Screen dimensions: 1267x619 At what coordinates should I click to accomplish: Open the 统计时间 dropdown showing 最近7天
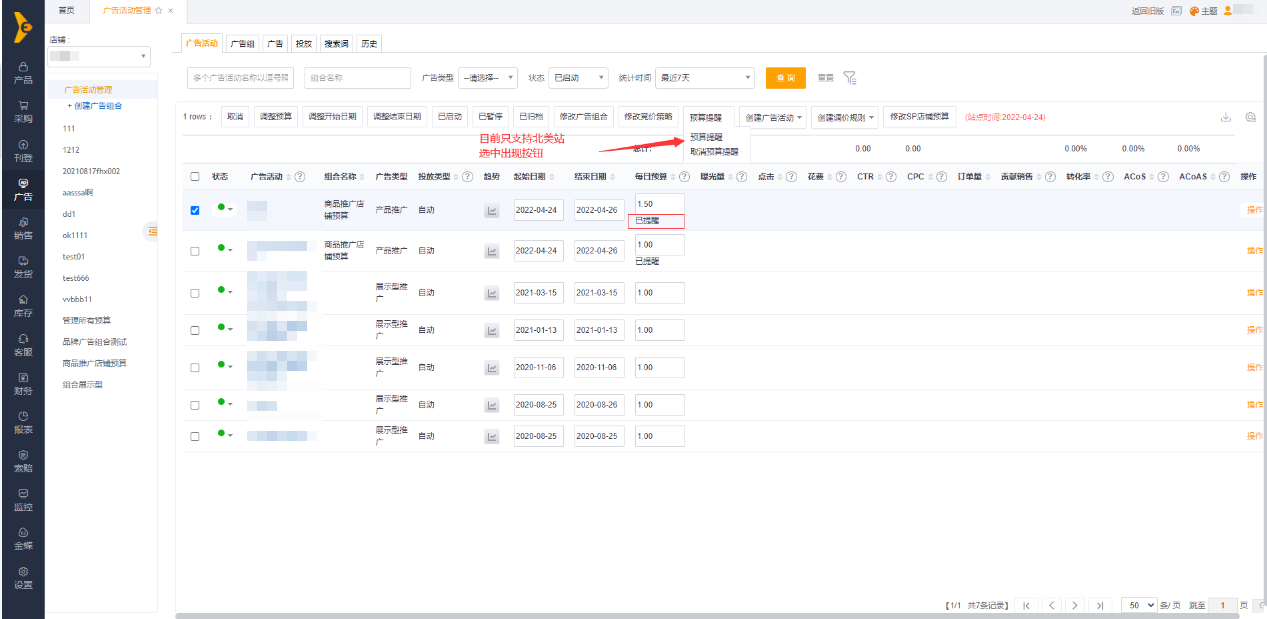pos(704,77)
